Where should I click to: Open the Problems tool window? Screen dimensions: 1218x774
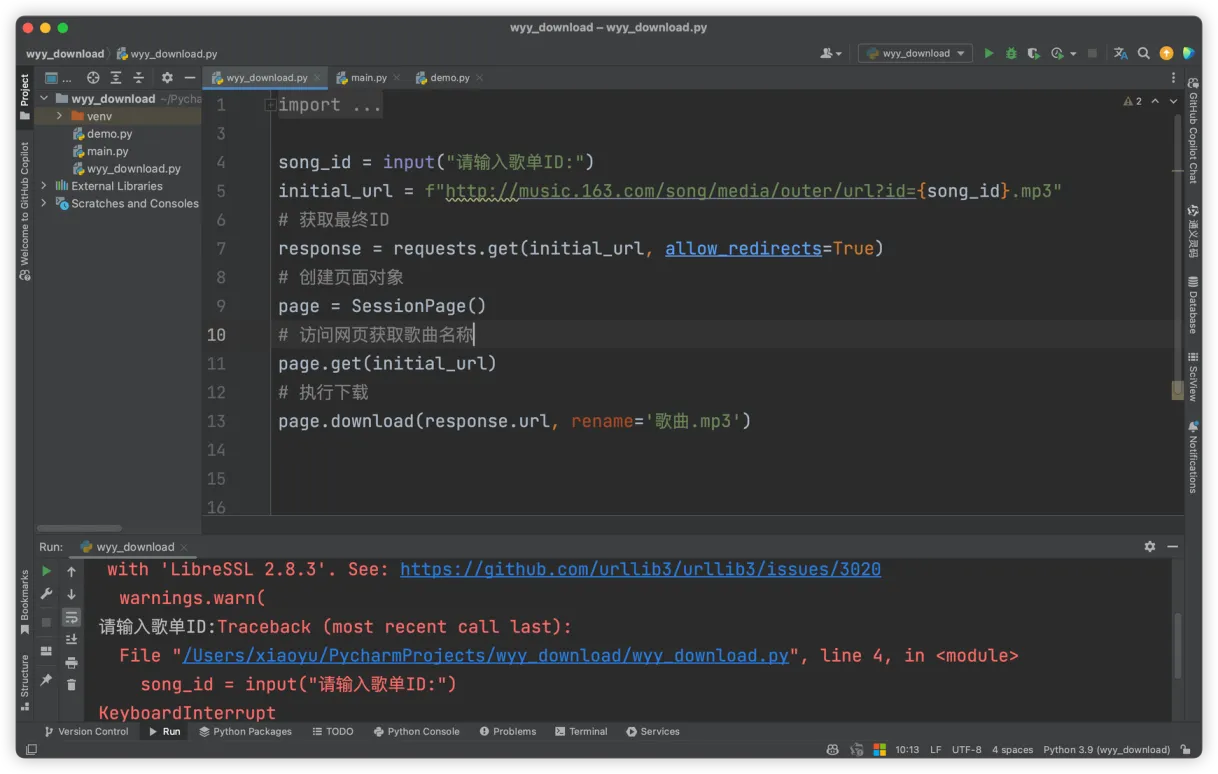(507, 732)
